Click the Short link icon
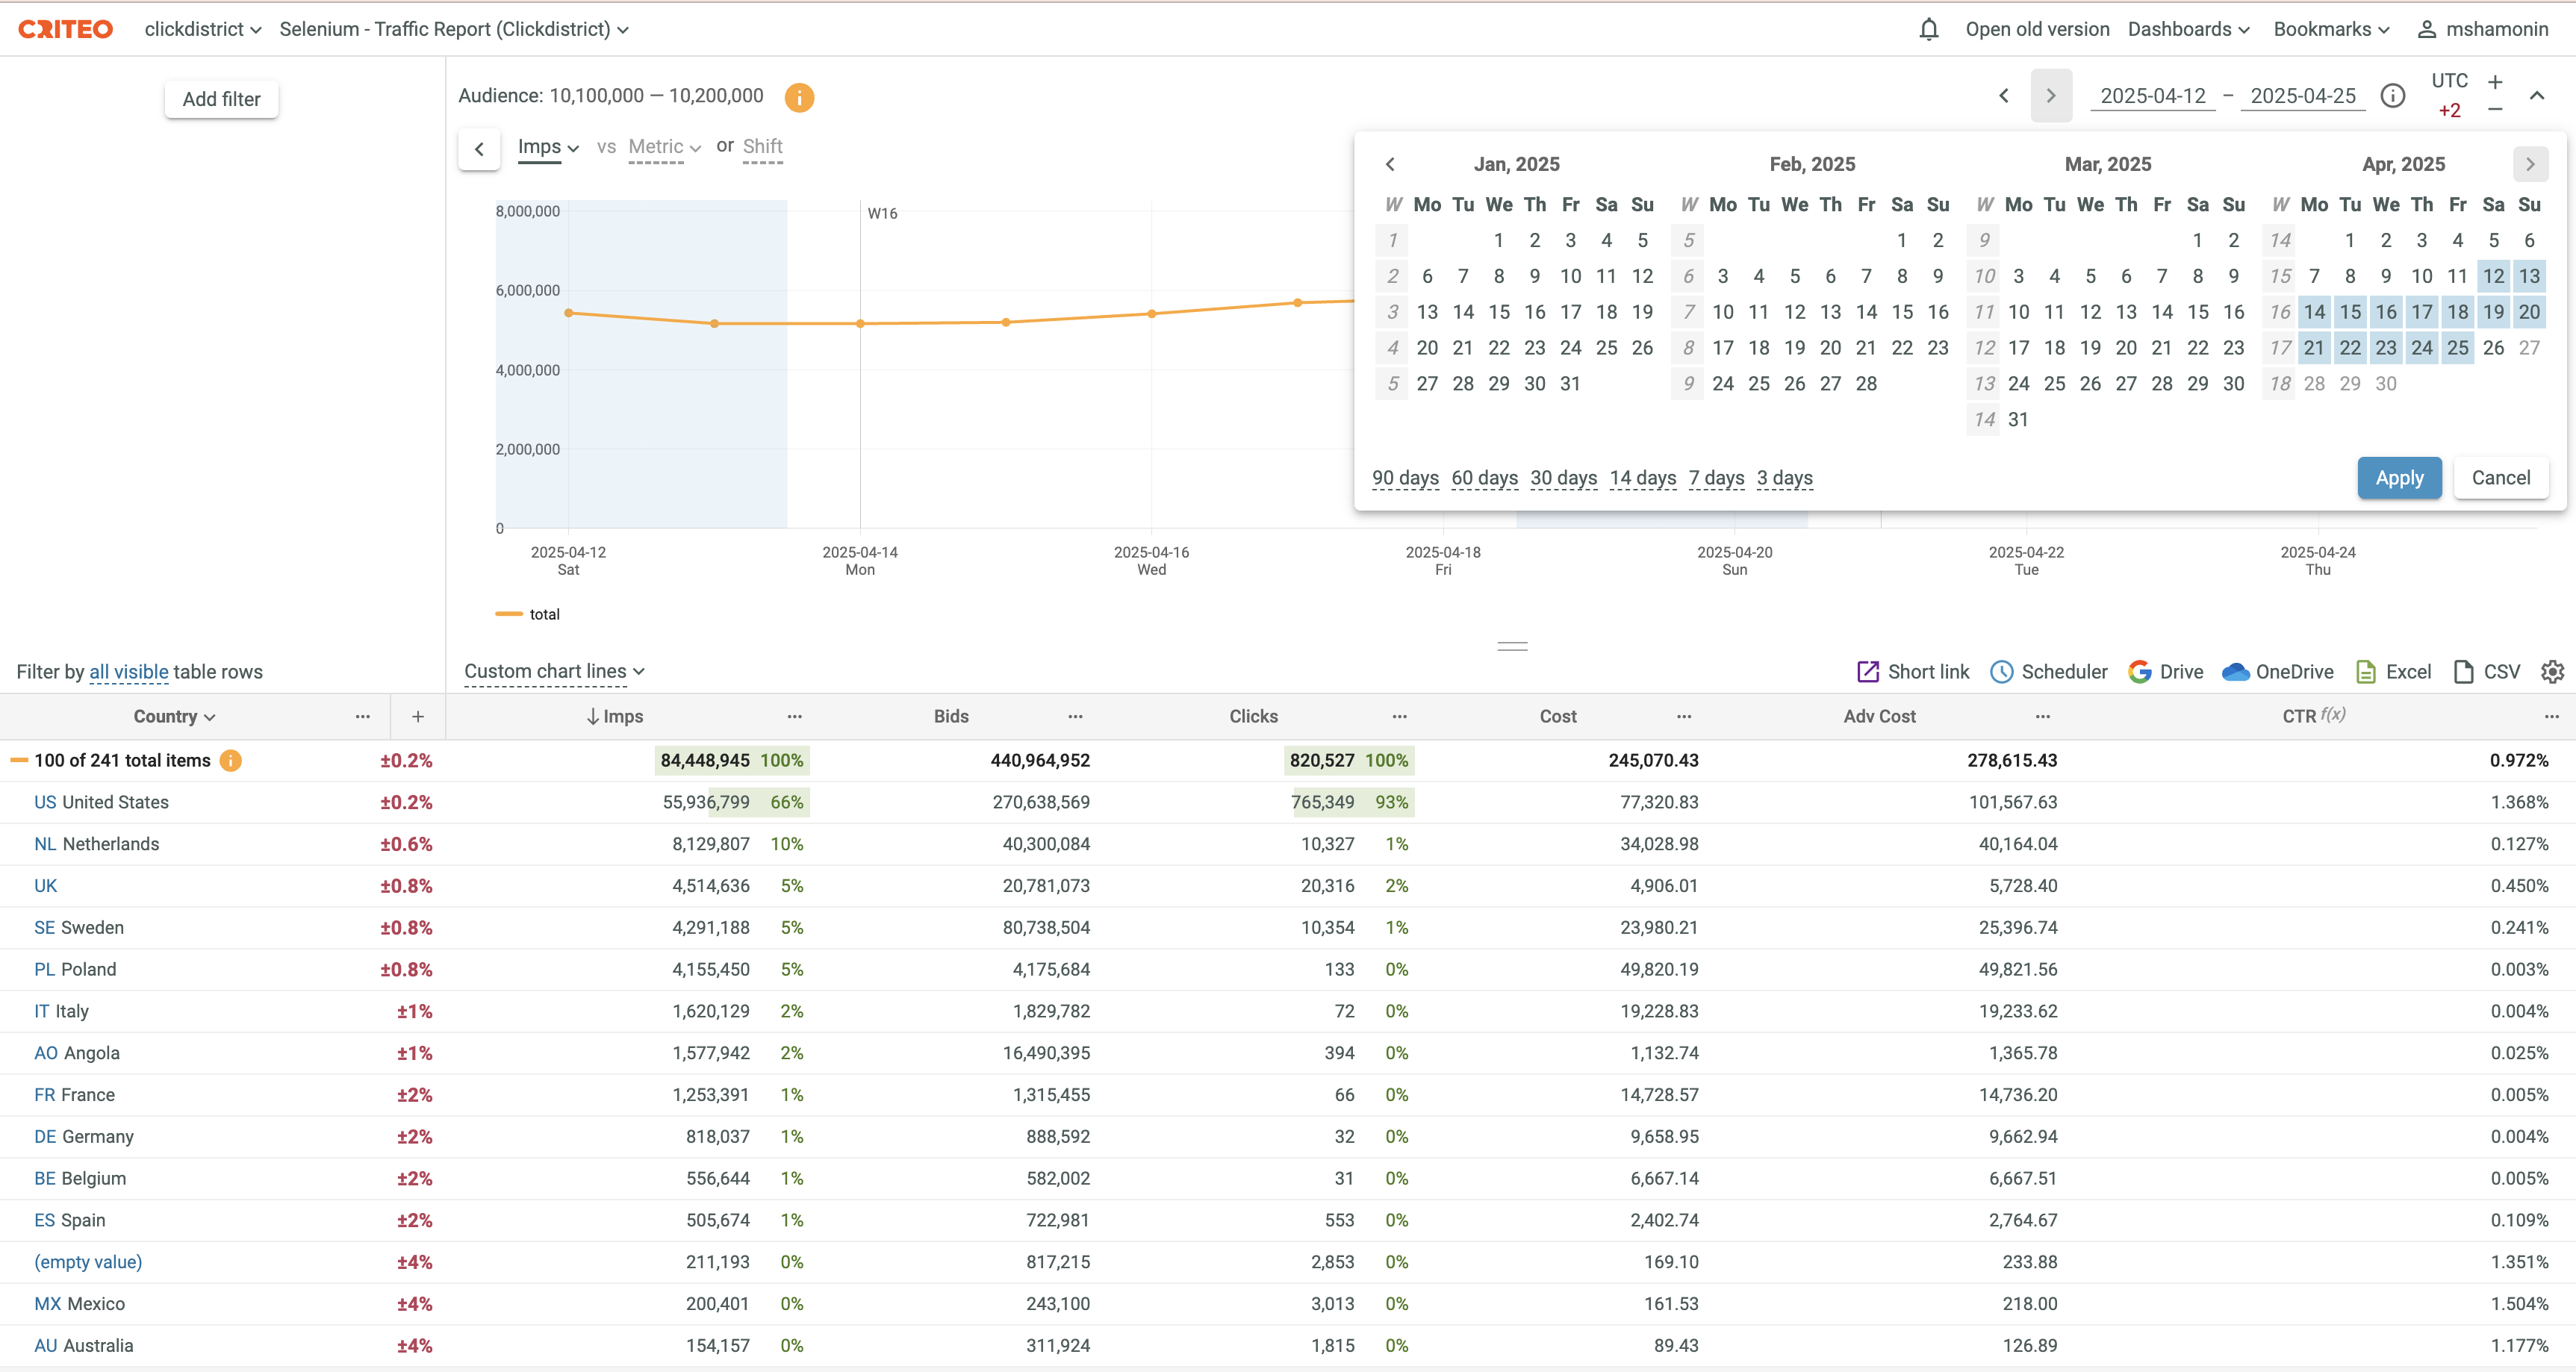Image resolution: width=2576 pixels, height=1372 pixels. click(x=1867, y=672)
